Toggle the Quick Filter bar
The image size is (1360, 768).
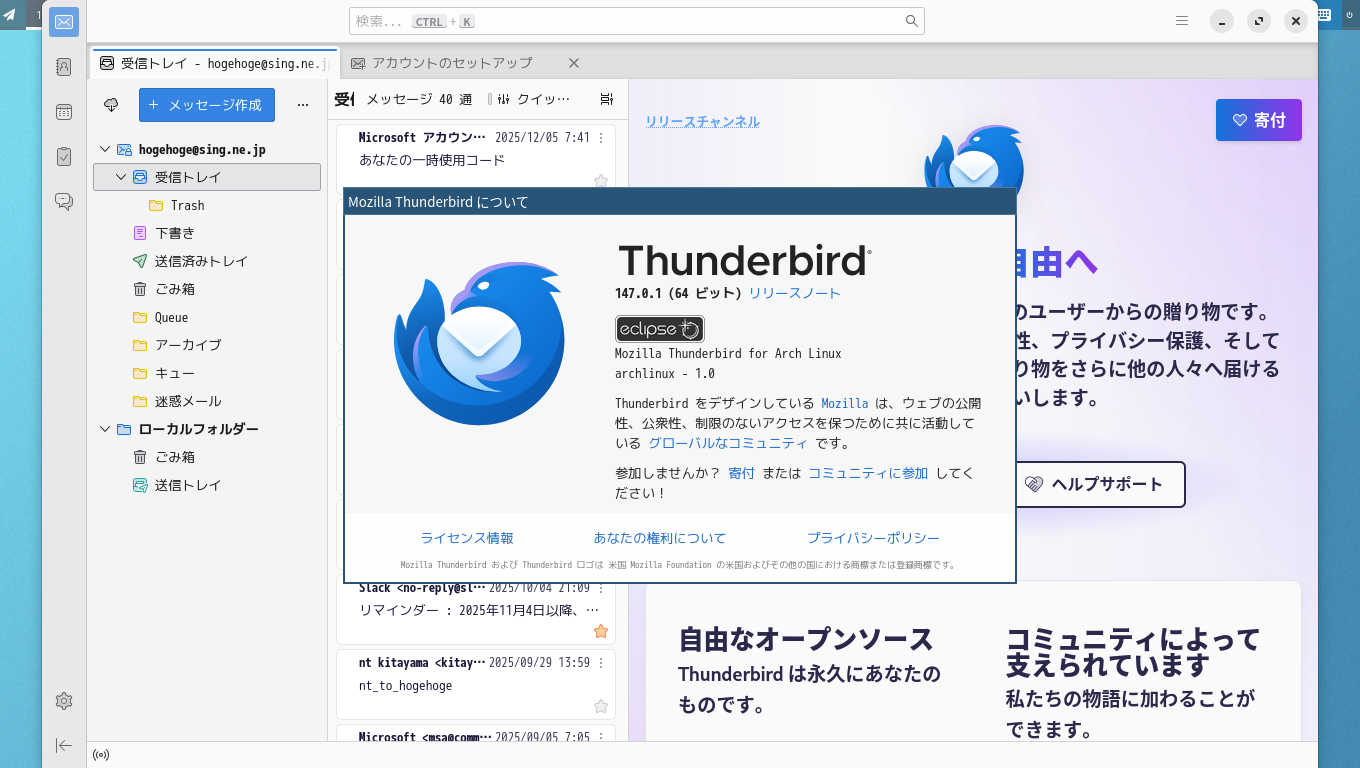click(x=534, y=99)
